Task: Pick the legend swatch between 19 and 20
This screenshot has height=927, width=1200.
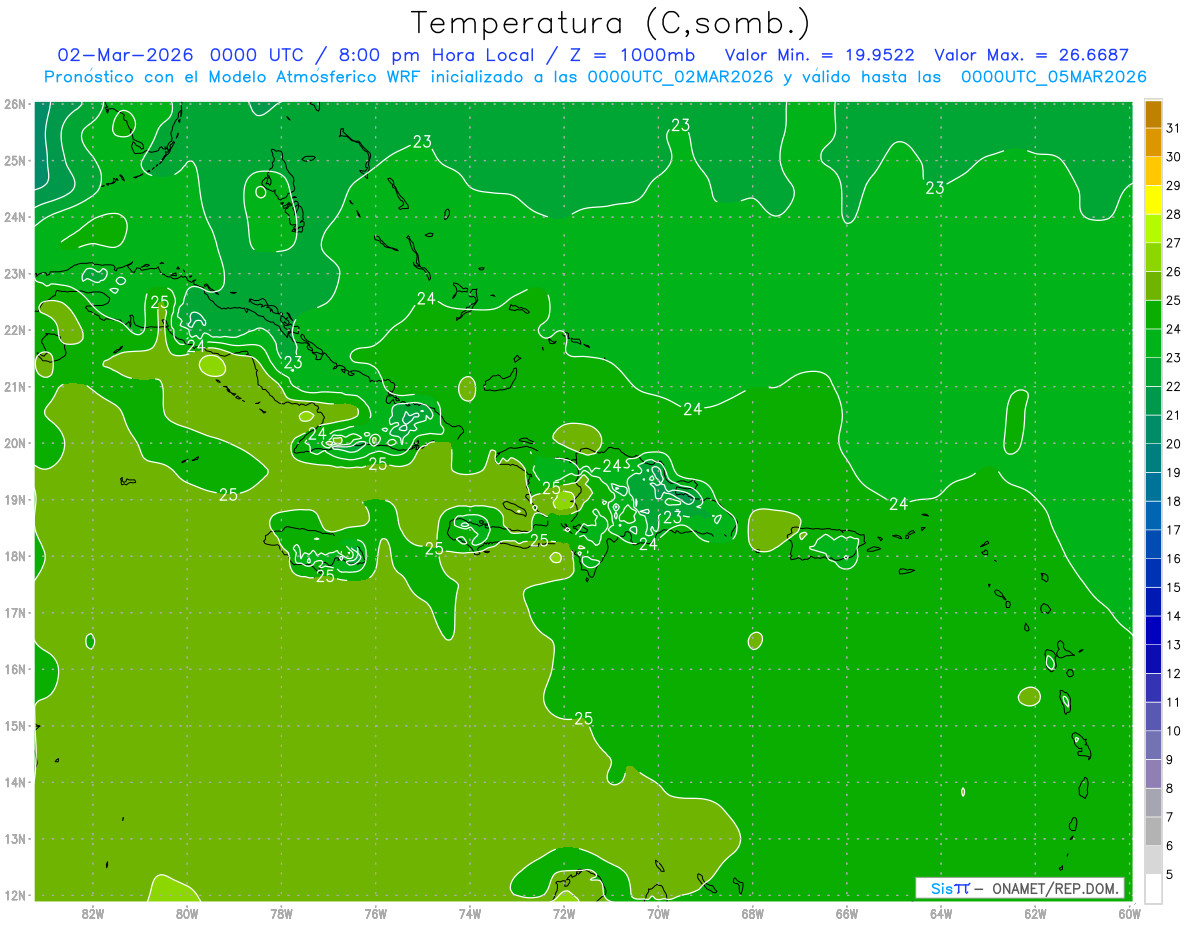Action: [x=1154, y=458]
